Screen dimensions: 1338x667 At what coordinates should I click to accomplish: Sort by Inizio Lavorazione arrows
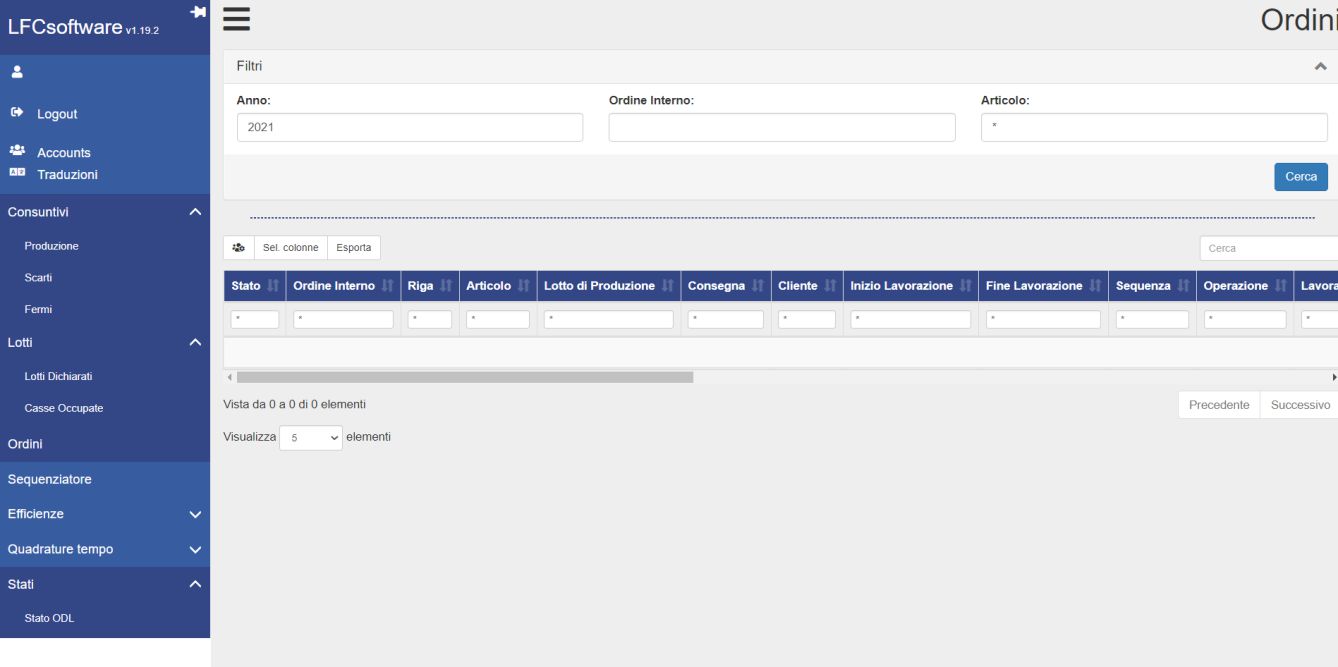[965, 286]
